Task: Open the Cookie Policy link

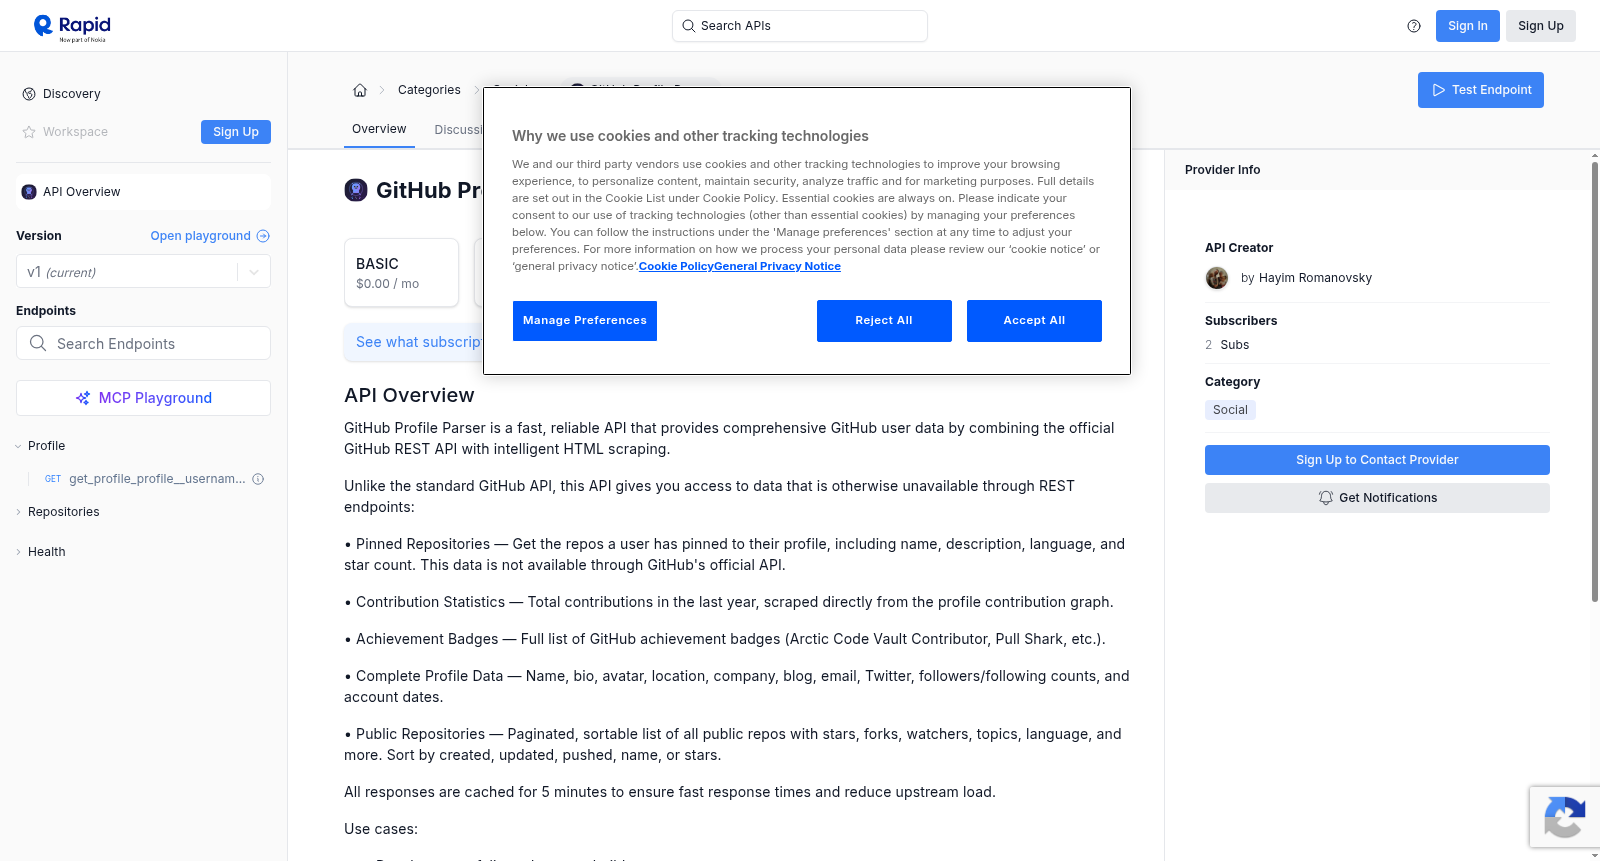Action: (x=676, y=266)
